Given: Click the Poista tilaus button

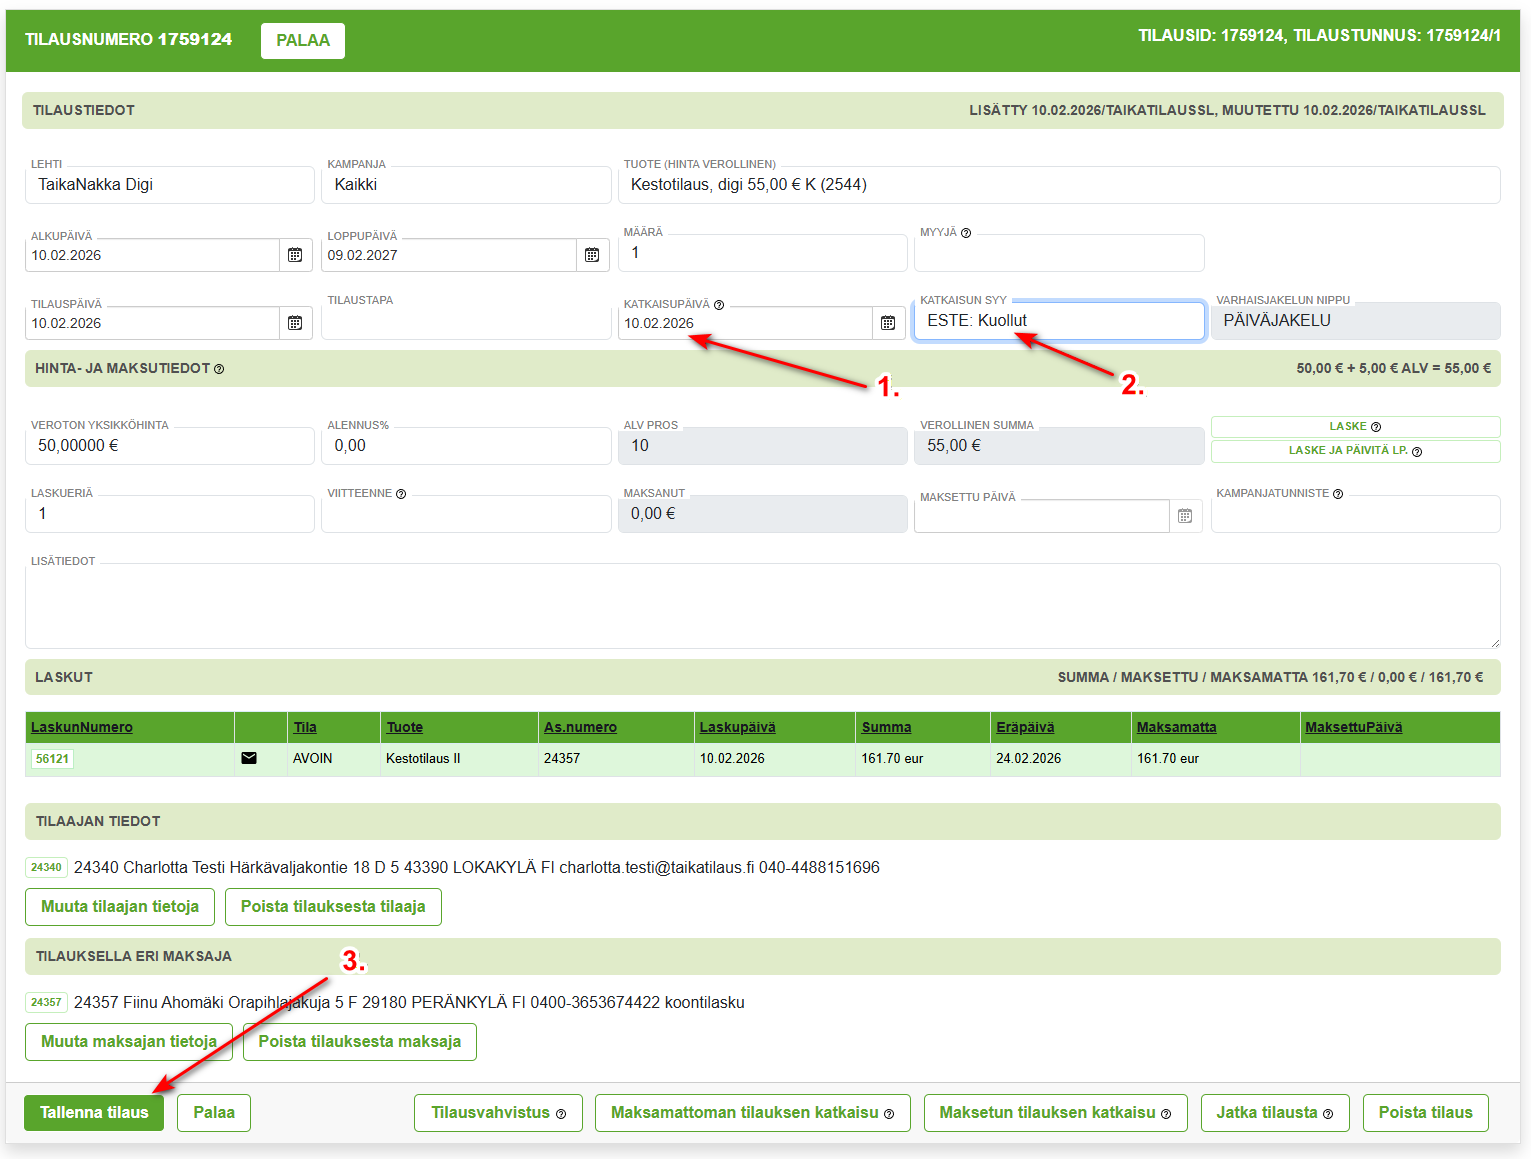Looking at the screenshot, I should 1425,1112.
